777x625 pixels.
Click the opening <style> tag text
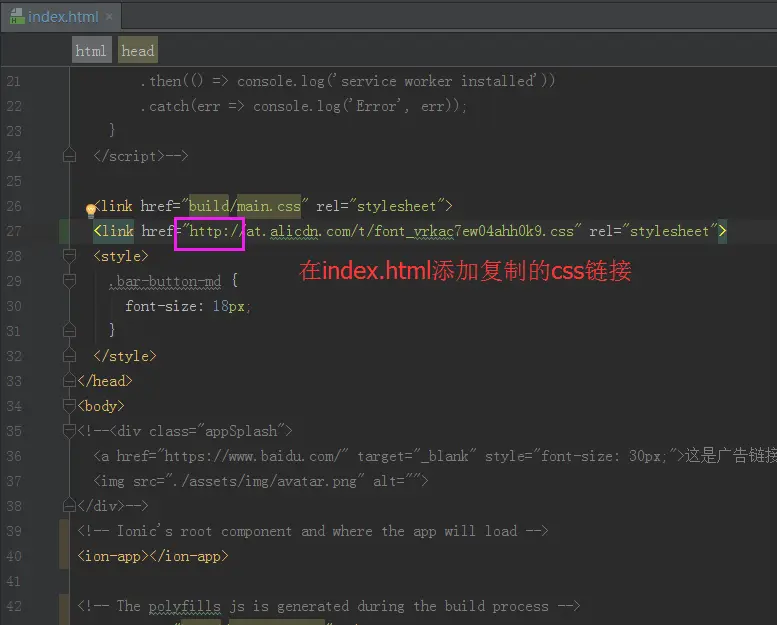pos(121,256)
